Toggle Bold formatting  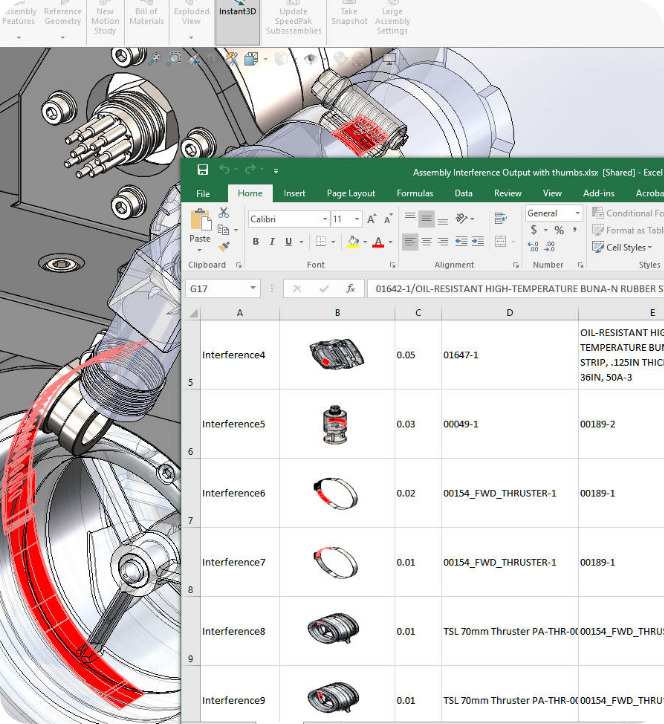click(256, 242)
